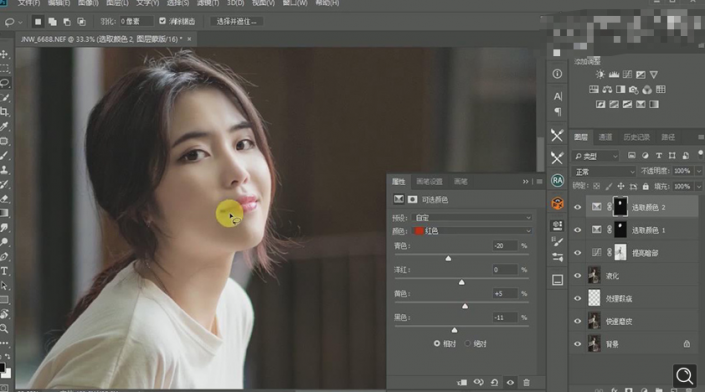Select the Crop tool
This screenshot has height=392, width=705.
coord(4,112)
